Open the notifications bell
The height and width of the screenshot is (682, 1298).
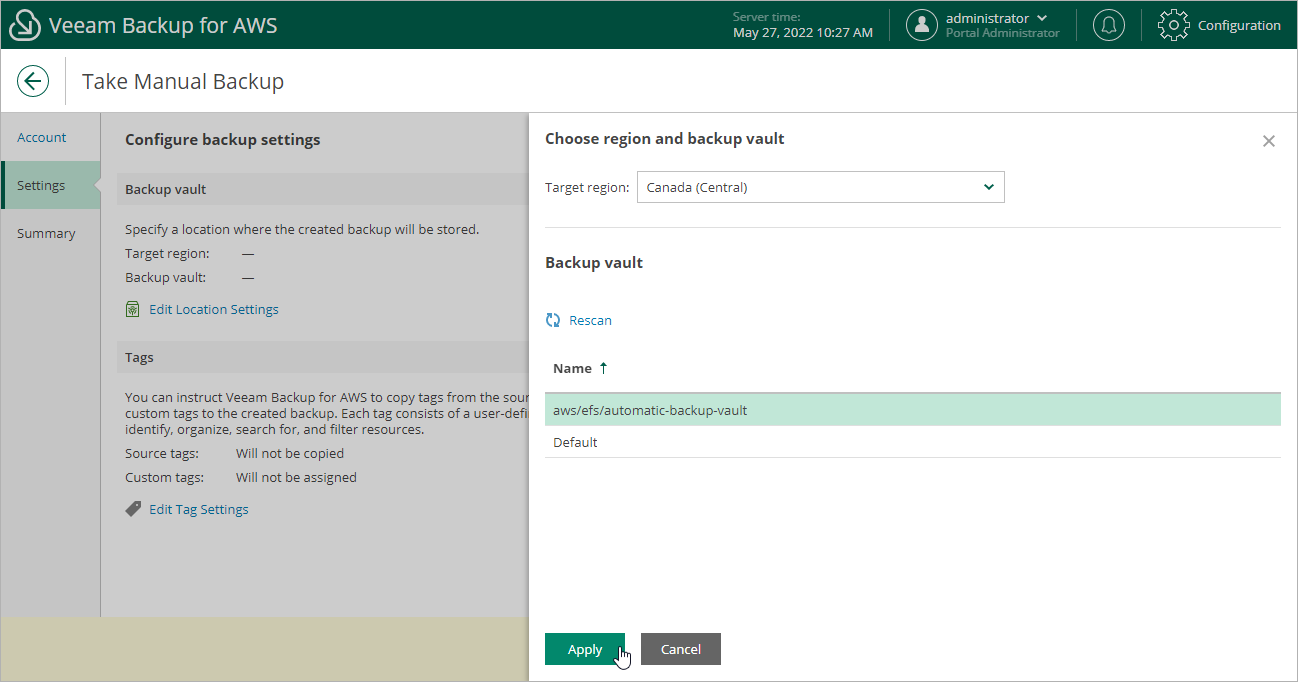coord(1108,25)
